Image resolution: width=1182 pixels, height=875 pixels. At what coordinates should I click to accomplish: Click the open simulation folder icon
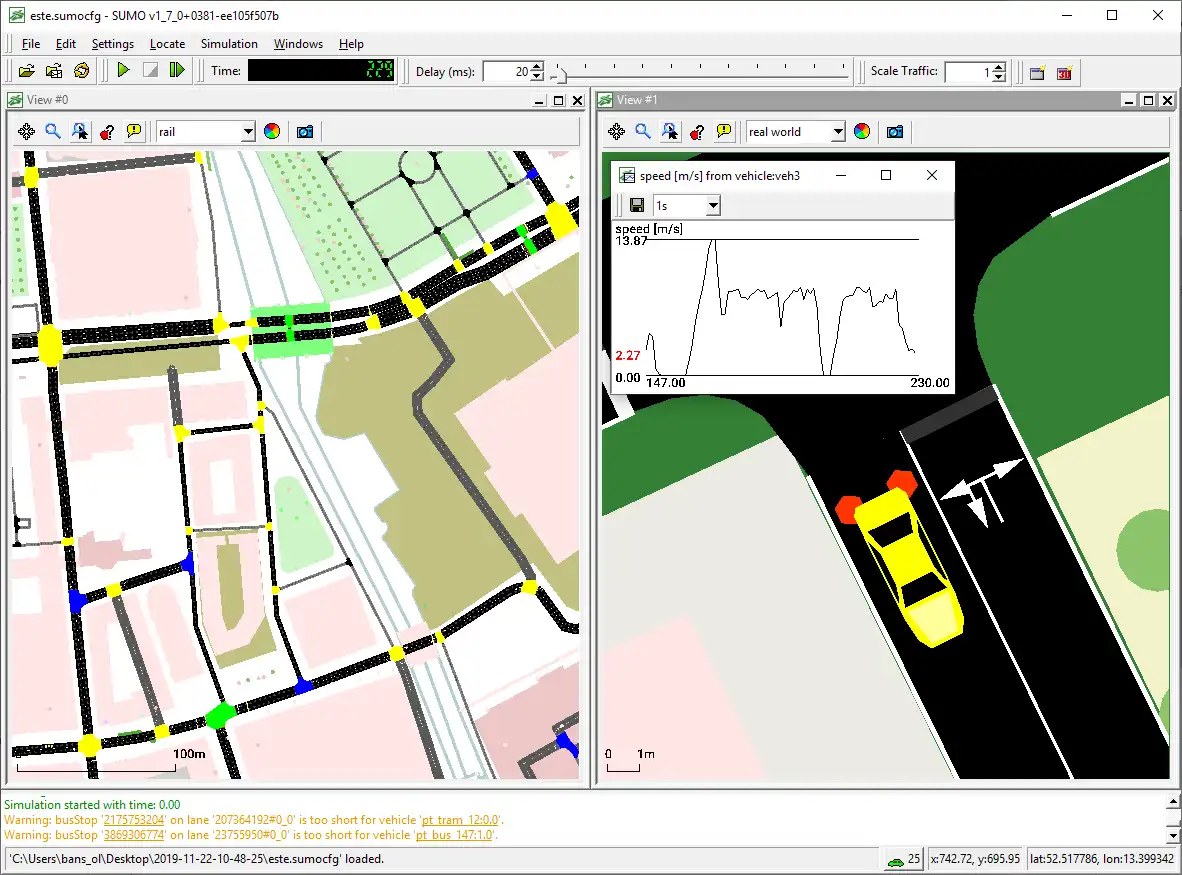pyautogui.click(x=27, y=71)
